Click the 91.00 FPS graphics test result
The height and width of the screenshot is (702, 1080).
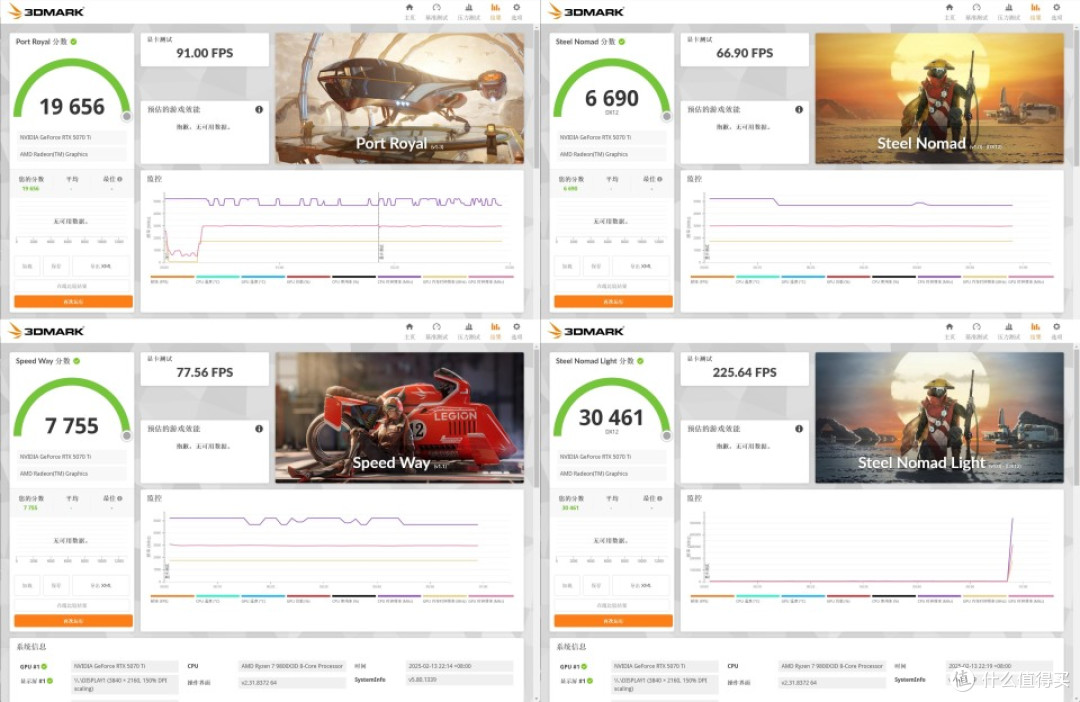[x=205, y=53]
